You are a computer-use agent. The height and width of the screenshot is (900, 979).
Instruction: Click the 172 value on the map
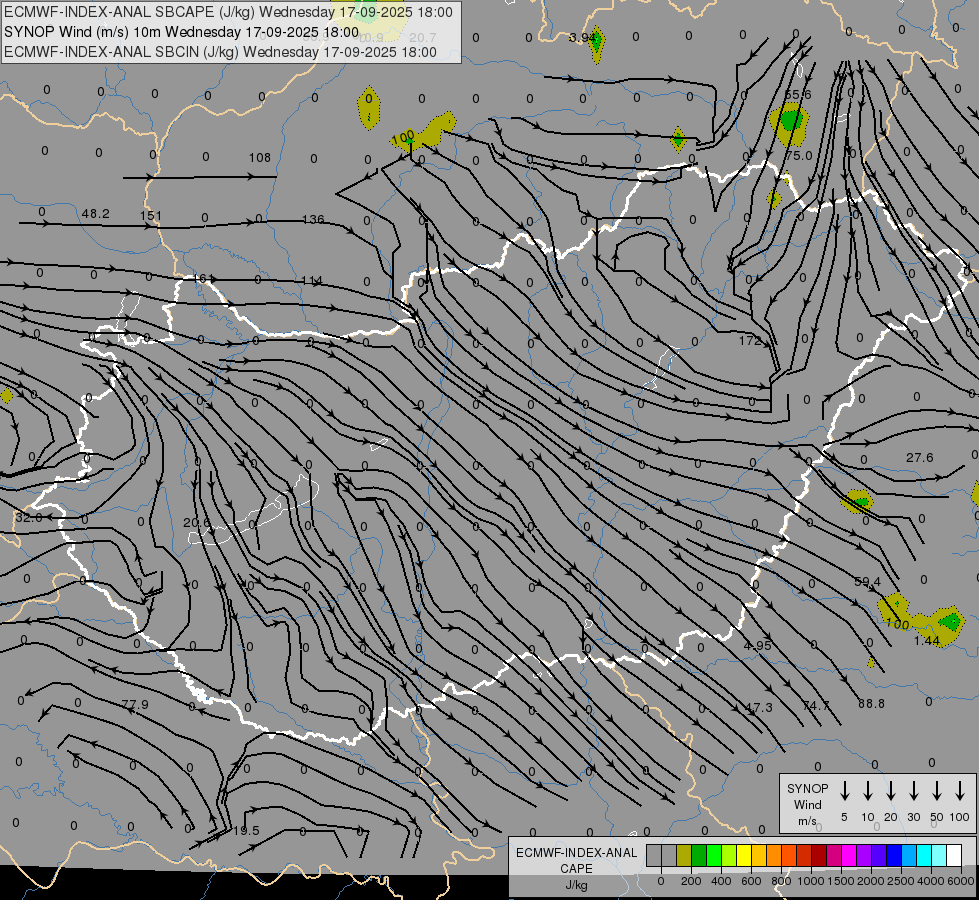[750, 341]
